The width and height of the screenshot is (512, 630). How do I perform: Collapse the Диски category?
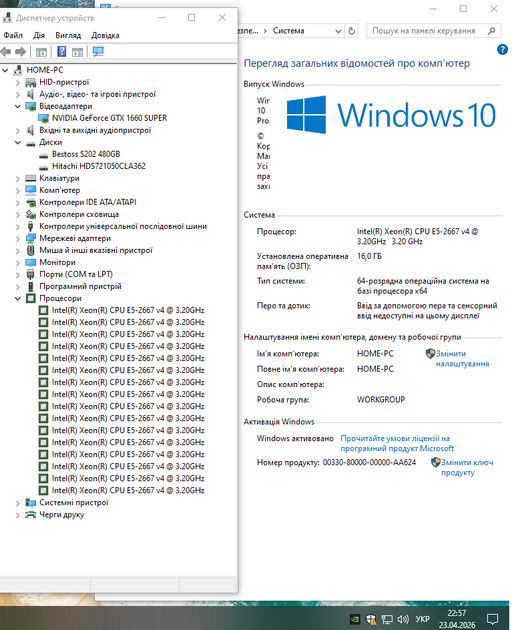[17, 142]
